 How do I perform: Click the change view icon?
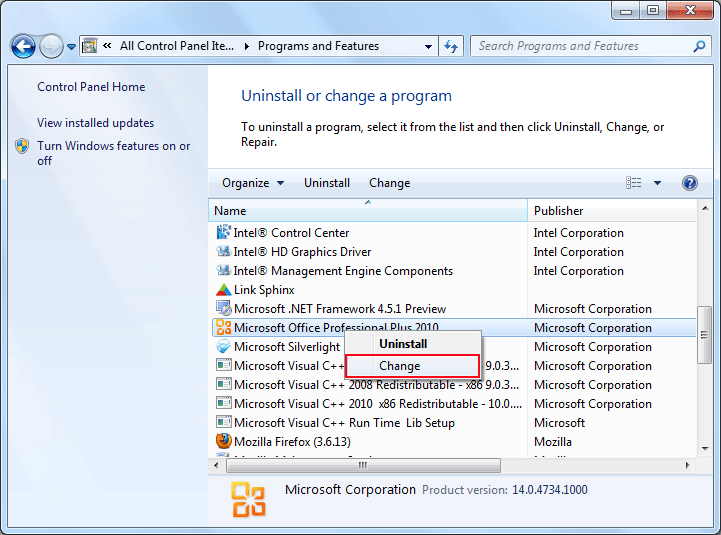(634, 183)
